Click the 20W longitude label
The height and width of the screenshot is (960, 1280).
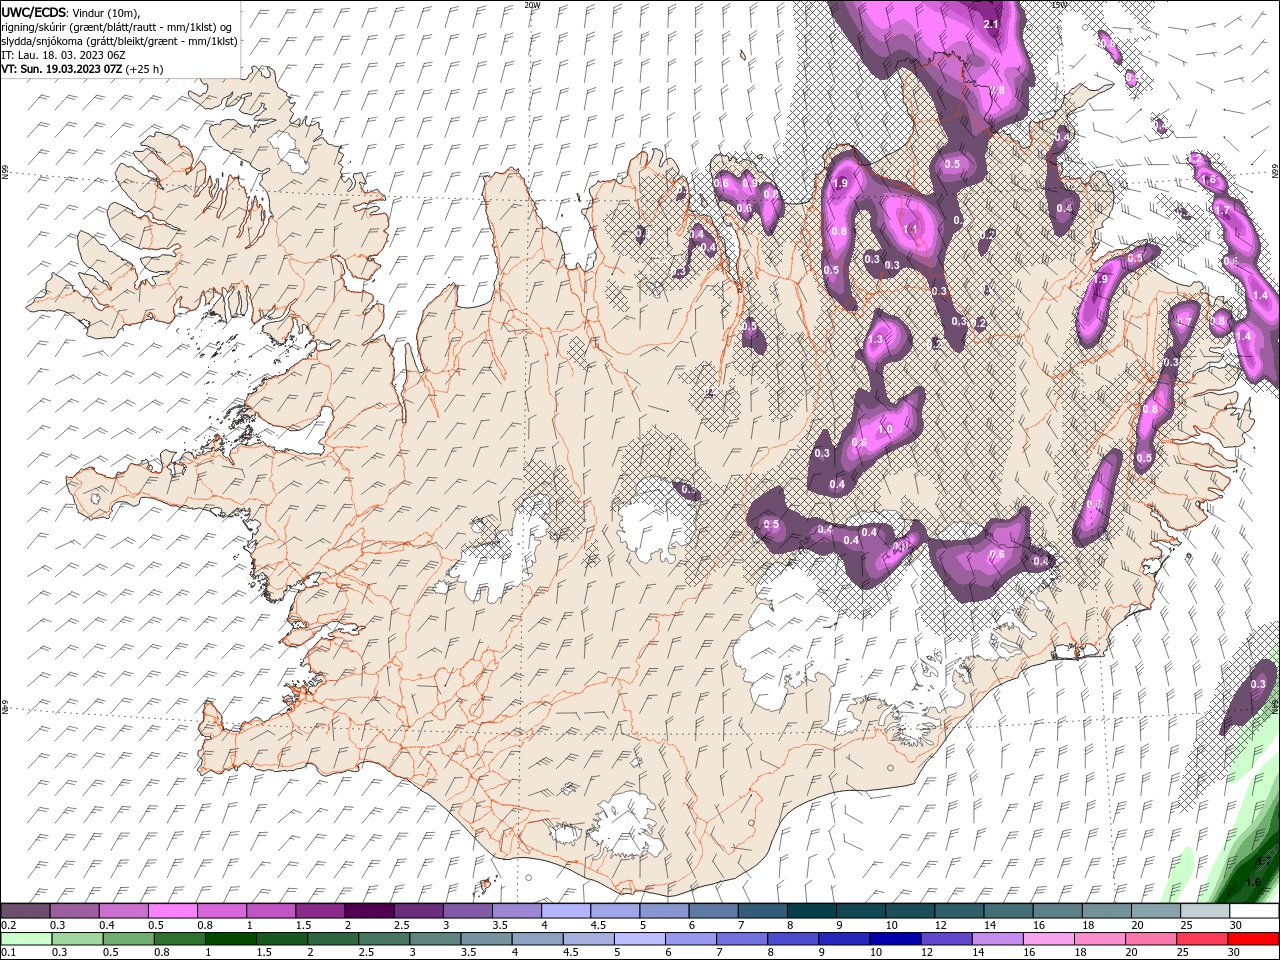(x=532, y=5)
